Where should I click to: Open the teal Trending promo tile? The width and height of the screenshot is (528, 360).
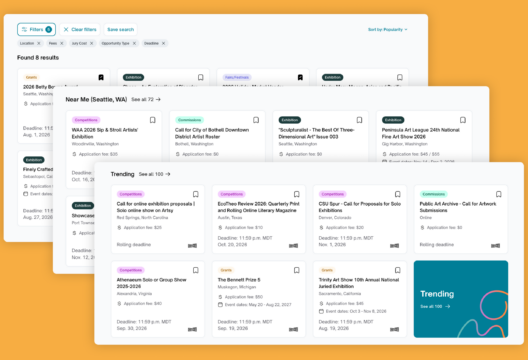tap(461, 299)
